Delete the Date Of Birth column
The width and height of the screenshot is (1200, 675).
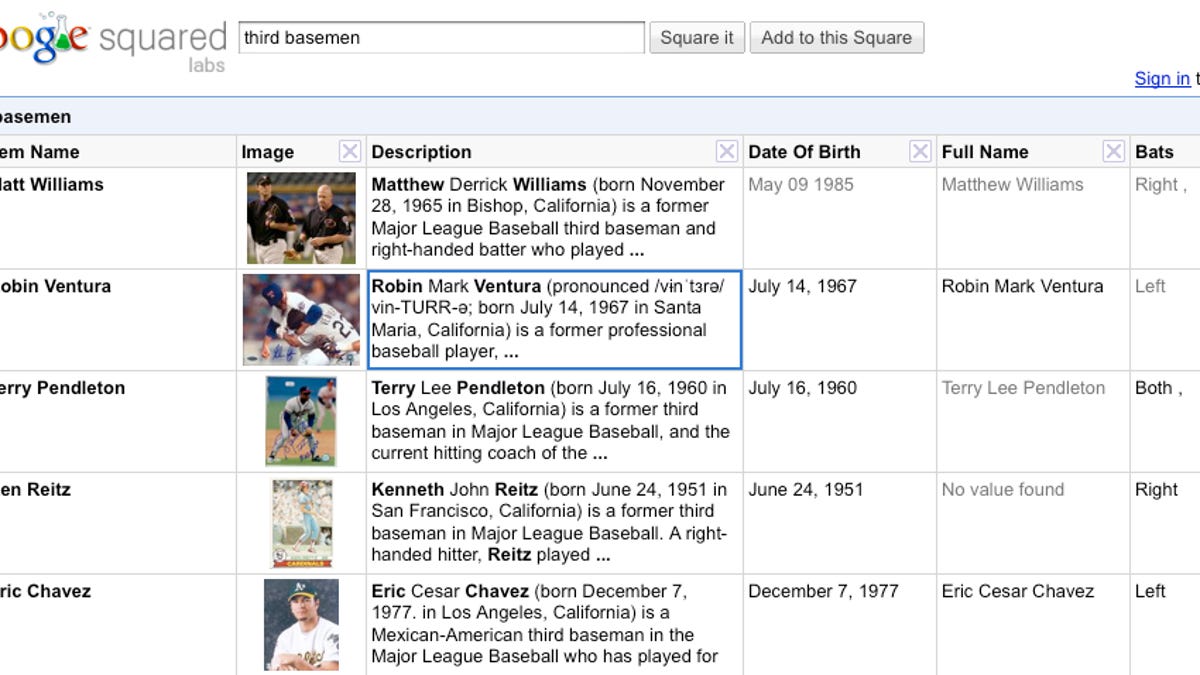(x=920, y=152)
